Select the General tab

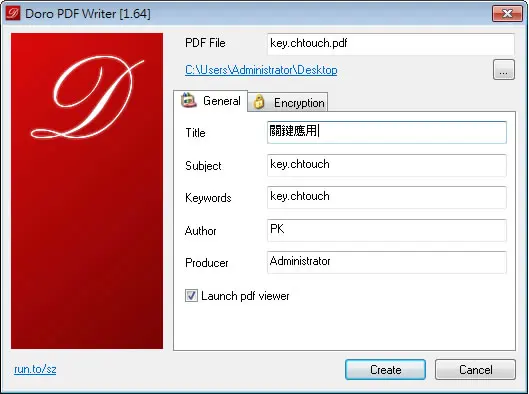coord(211,101)
